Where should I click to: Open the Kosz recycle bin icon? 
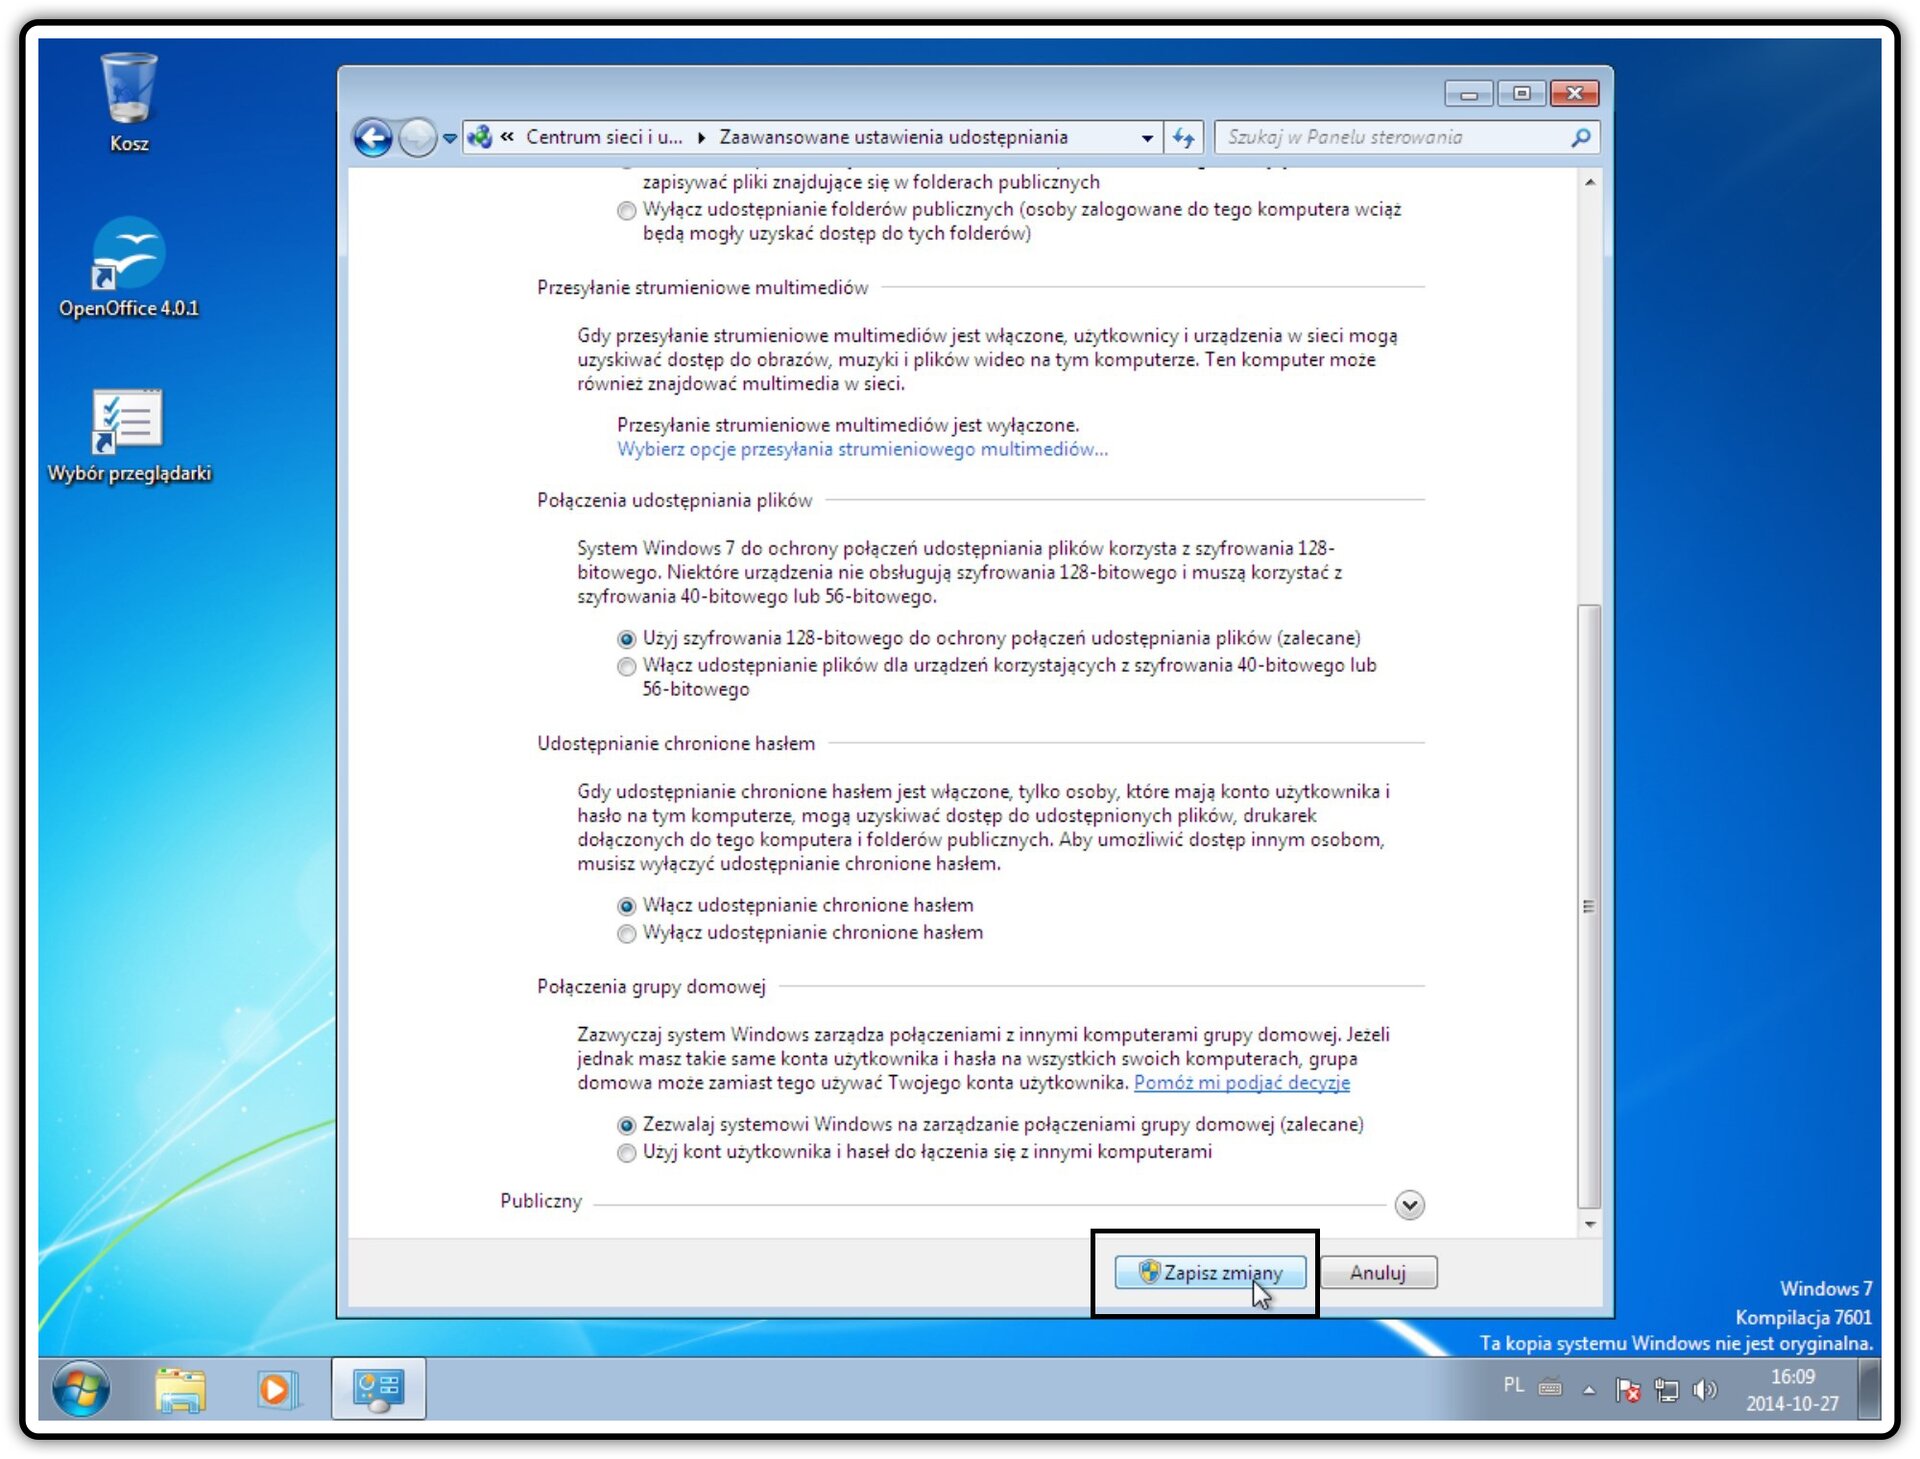click(x=129, y=103)
